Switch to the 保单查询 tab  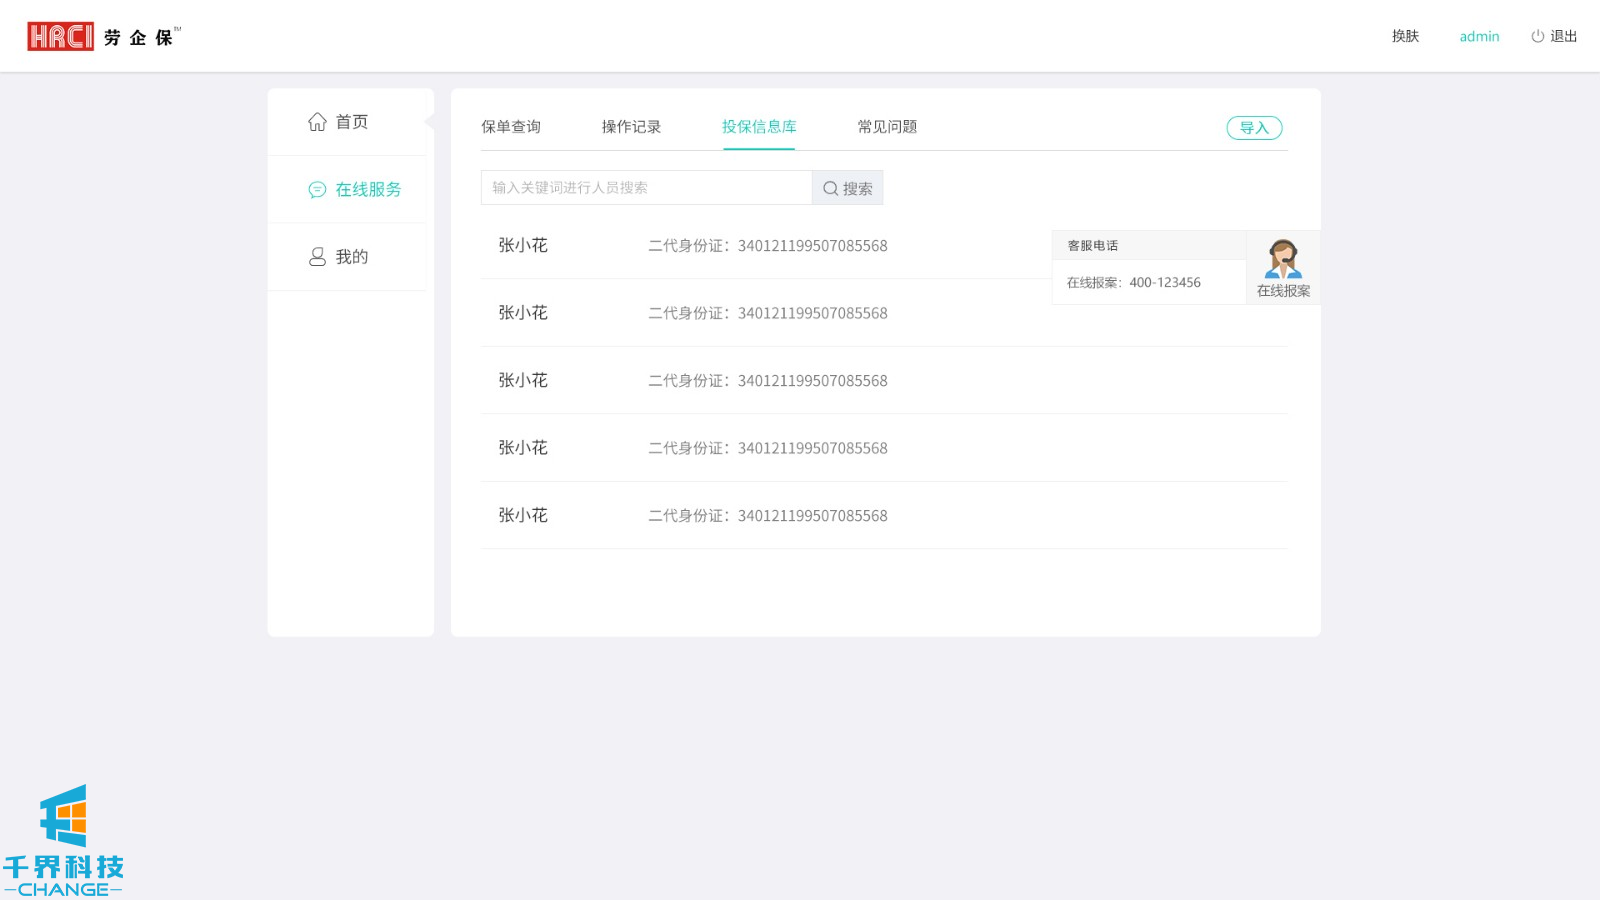(x=511, y=127)
